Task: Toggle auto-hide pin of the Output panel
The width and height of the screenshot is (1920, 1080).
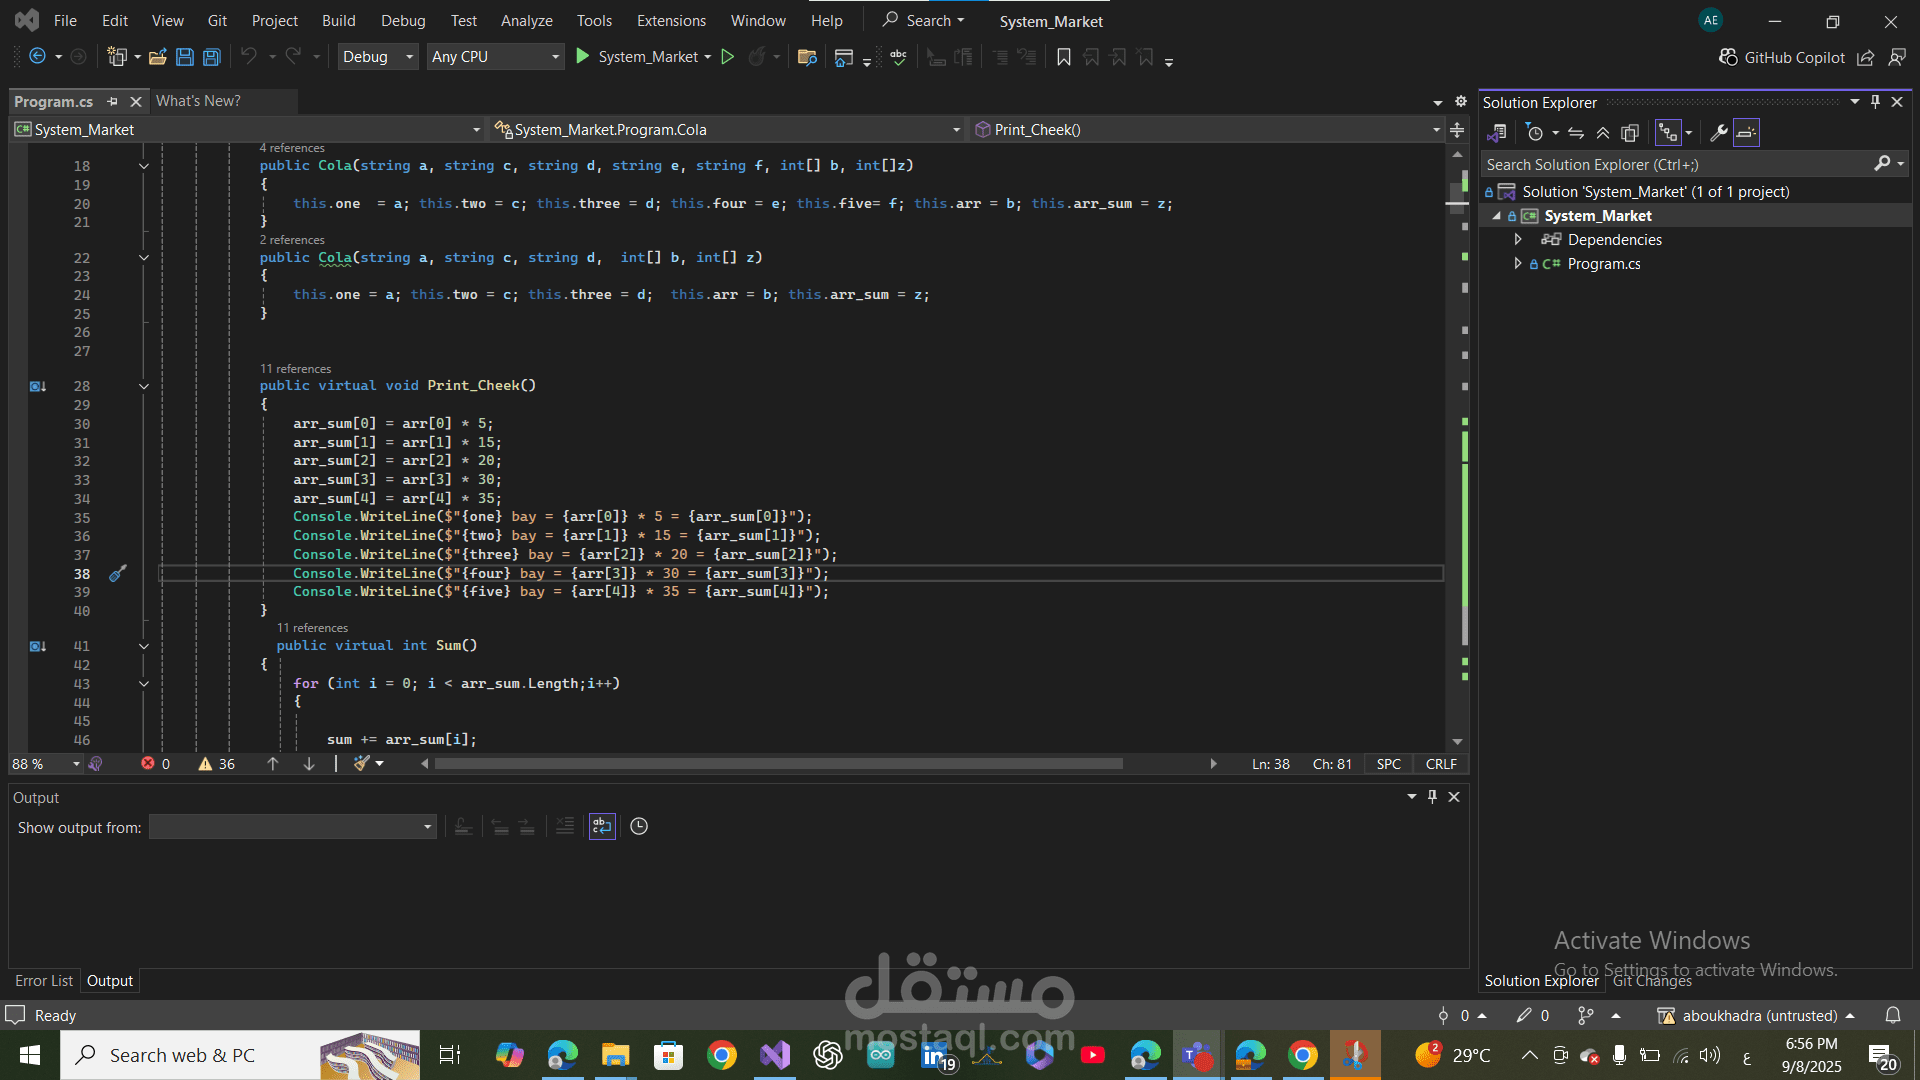Action: point(1432,797)
